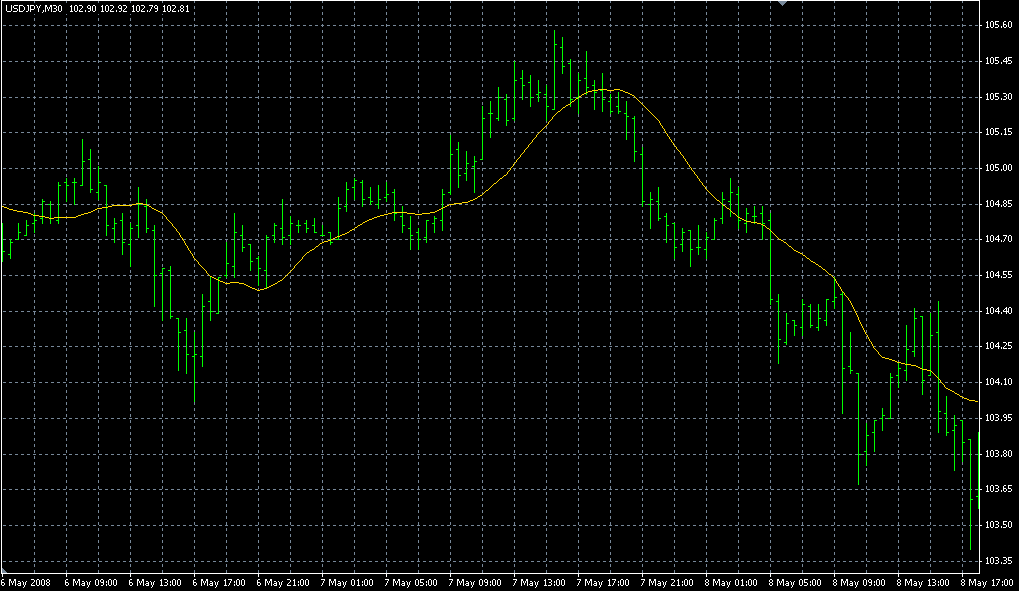Click the 105.60 price axis label
The width and height of the screenshot is (1020, 592).
point(998,25)
